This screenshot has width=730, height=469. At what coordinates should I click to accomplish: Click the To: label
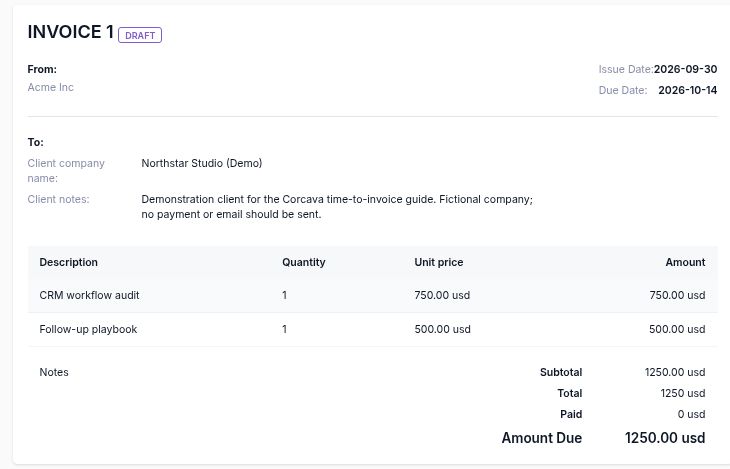35,143
